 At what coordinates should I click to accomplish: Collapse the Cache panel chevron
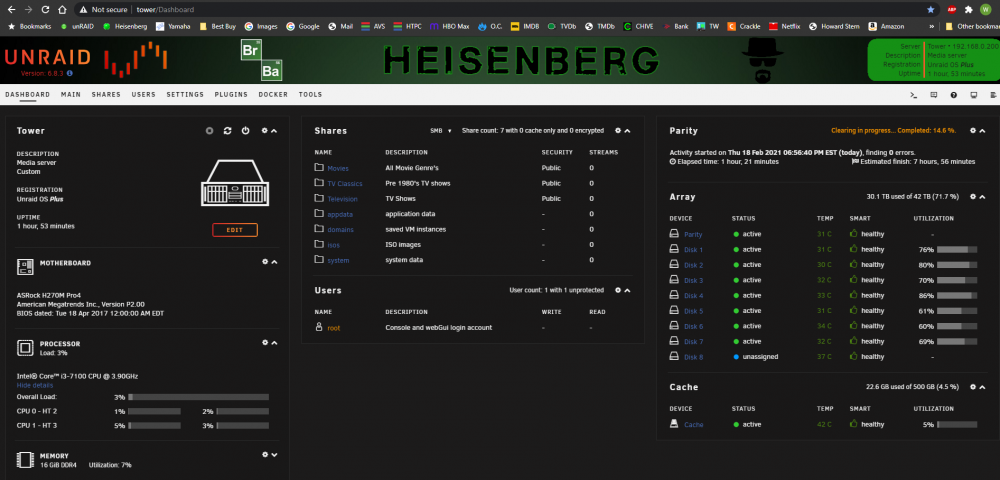983,386
